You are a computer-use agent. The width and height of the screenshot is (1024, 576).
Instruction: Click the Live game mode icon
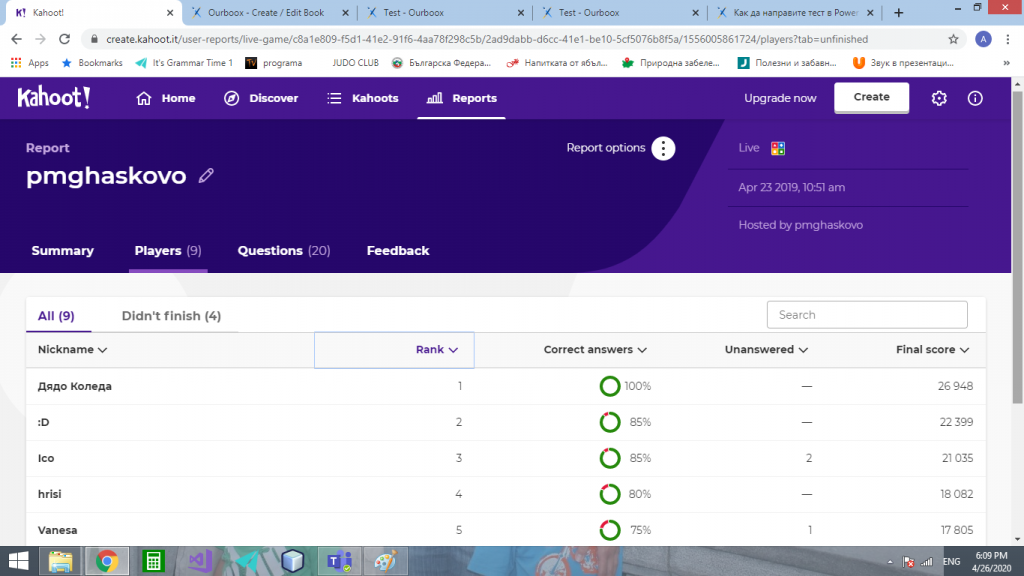coord(778,148)
